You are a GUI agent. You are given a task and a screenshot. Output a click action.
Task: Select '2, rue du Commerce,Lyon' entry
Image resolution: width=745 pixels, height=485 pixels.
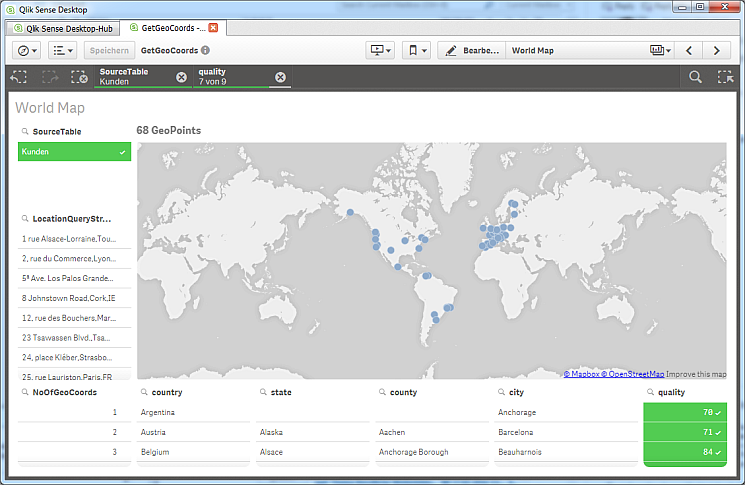75,258
